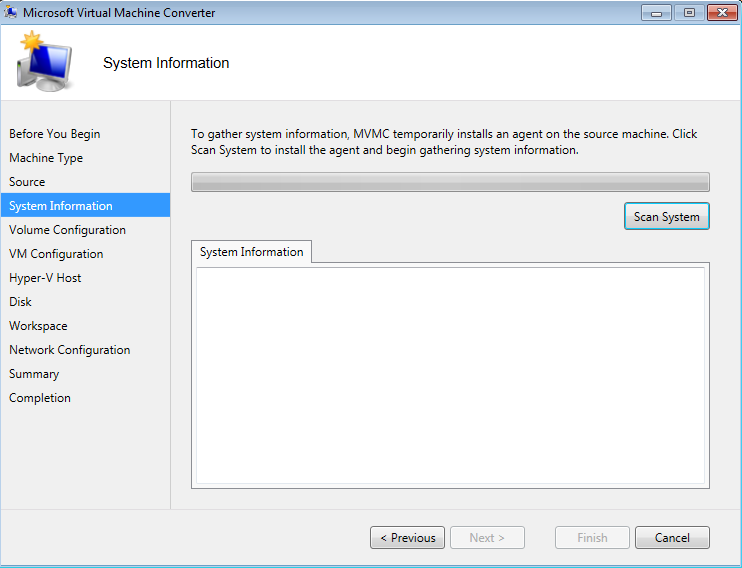The width and height of the screenshot is (742, 568).
Task: Click inside the System Information results pane
Action: click(450, 375)
